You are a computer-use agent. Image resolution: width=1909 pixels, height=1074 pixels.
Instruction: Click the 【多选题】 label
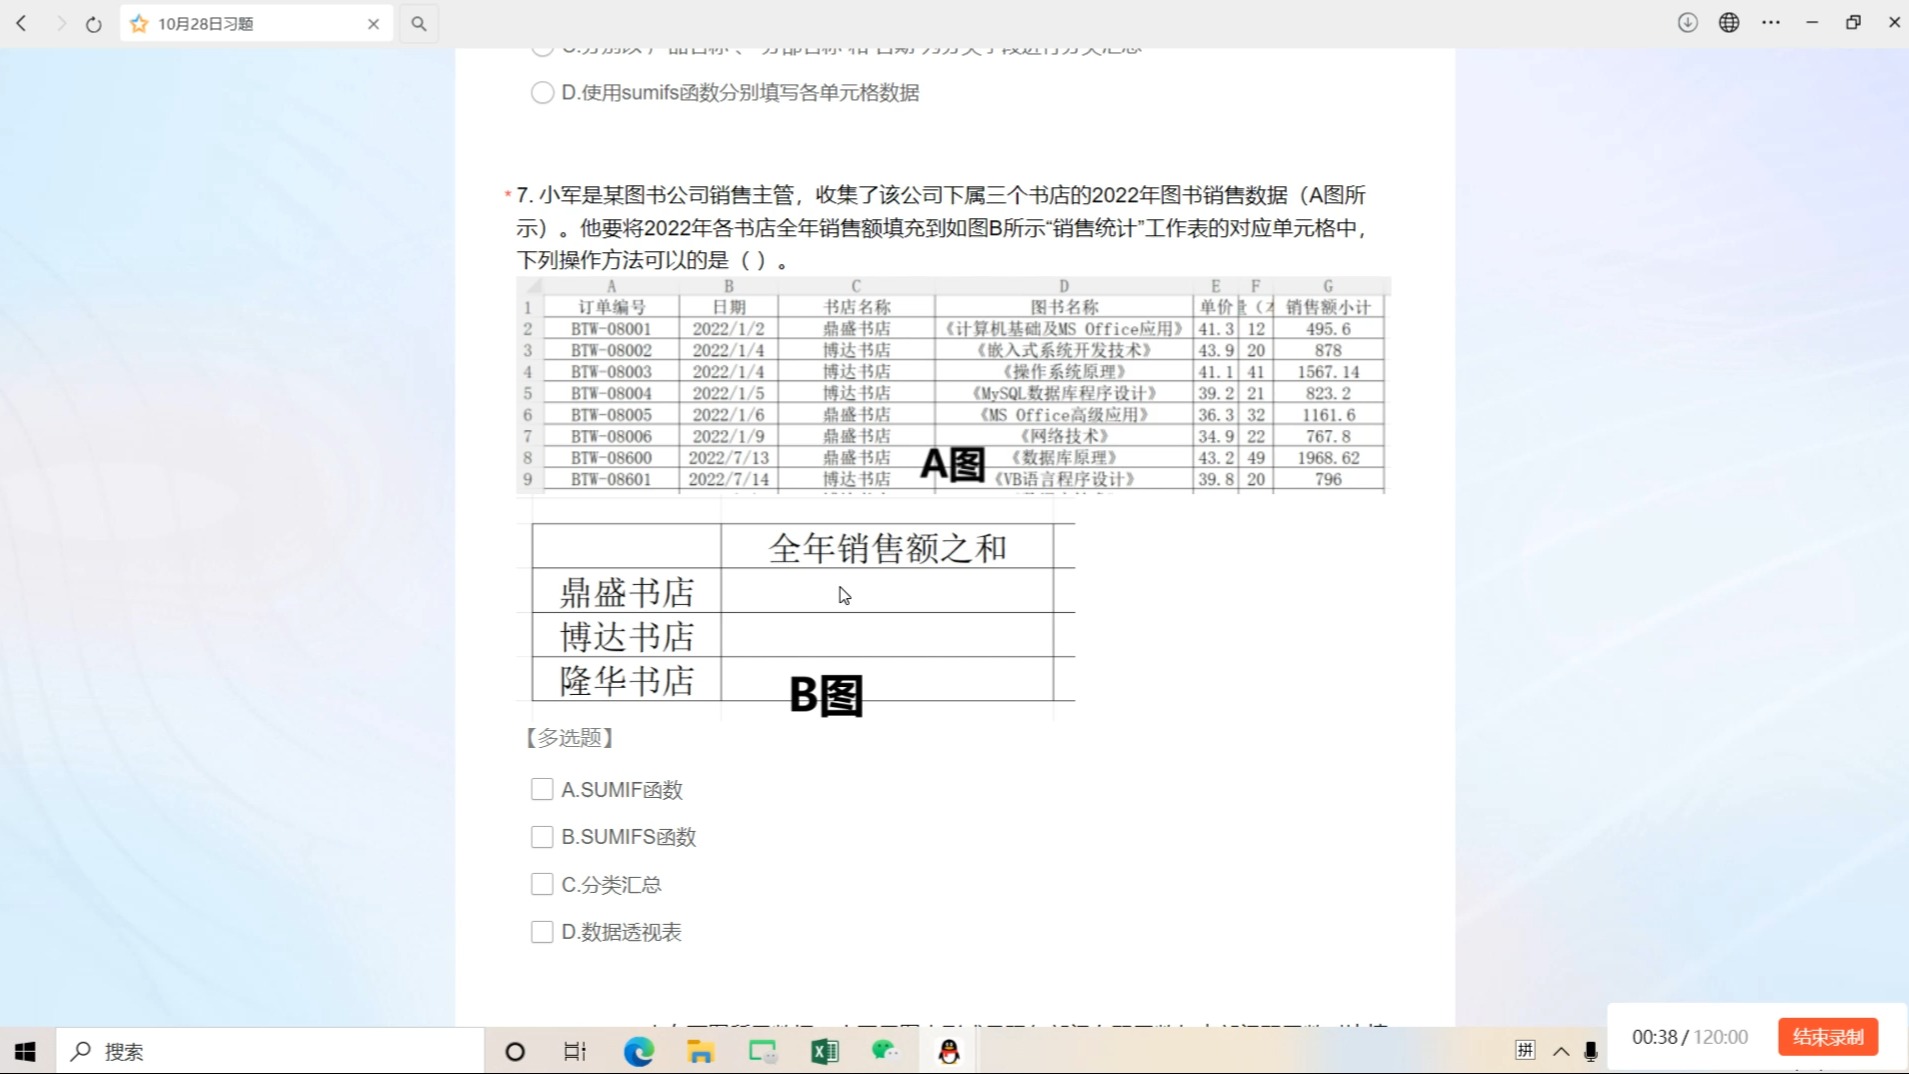tap(569, 738)
